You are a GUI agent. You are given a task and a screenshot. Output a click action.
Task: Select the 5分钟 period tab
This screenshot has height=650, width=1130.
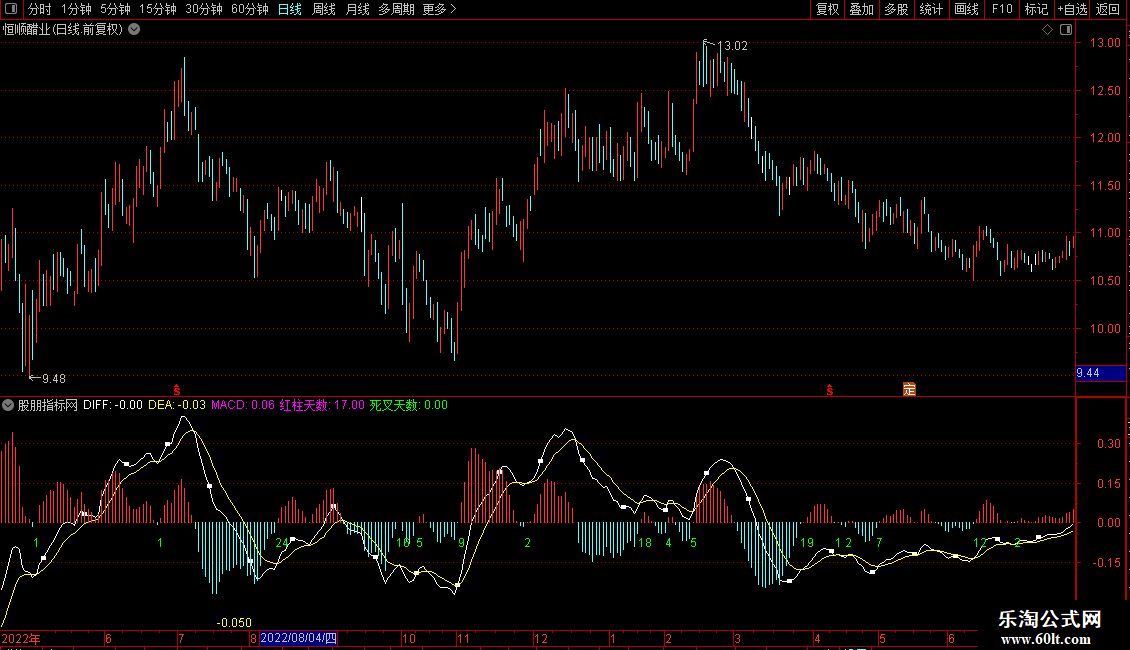click(115, 9)
